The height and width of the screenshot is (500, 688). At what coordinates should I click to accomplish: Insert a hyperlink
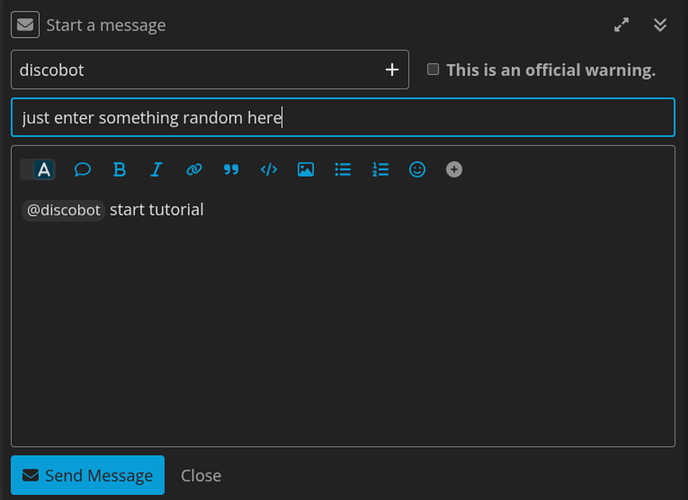(194, 169)
